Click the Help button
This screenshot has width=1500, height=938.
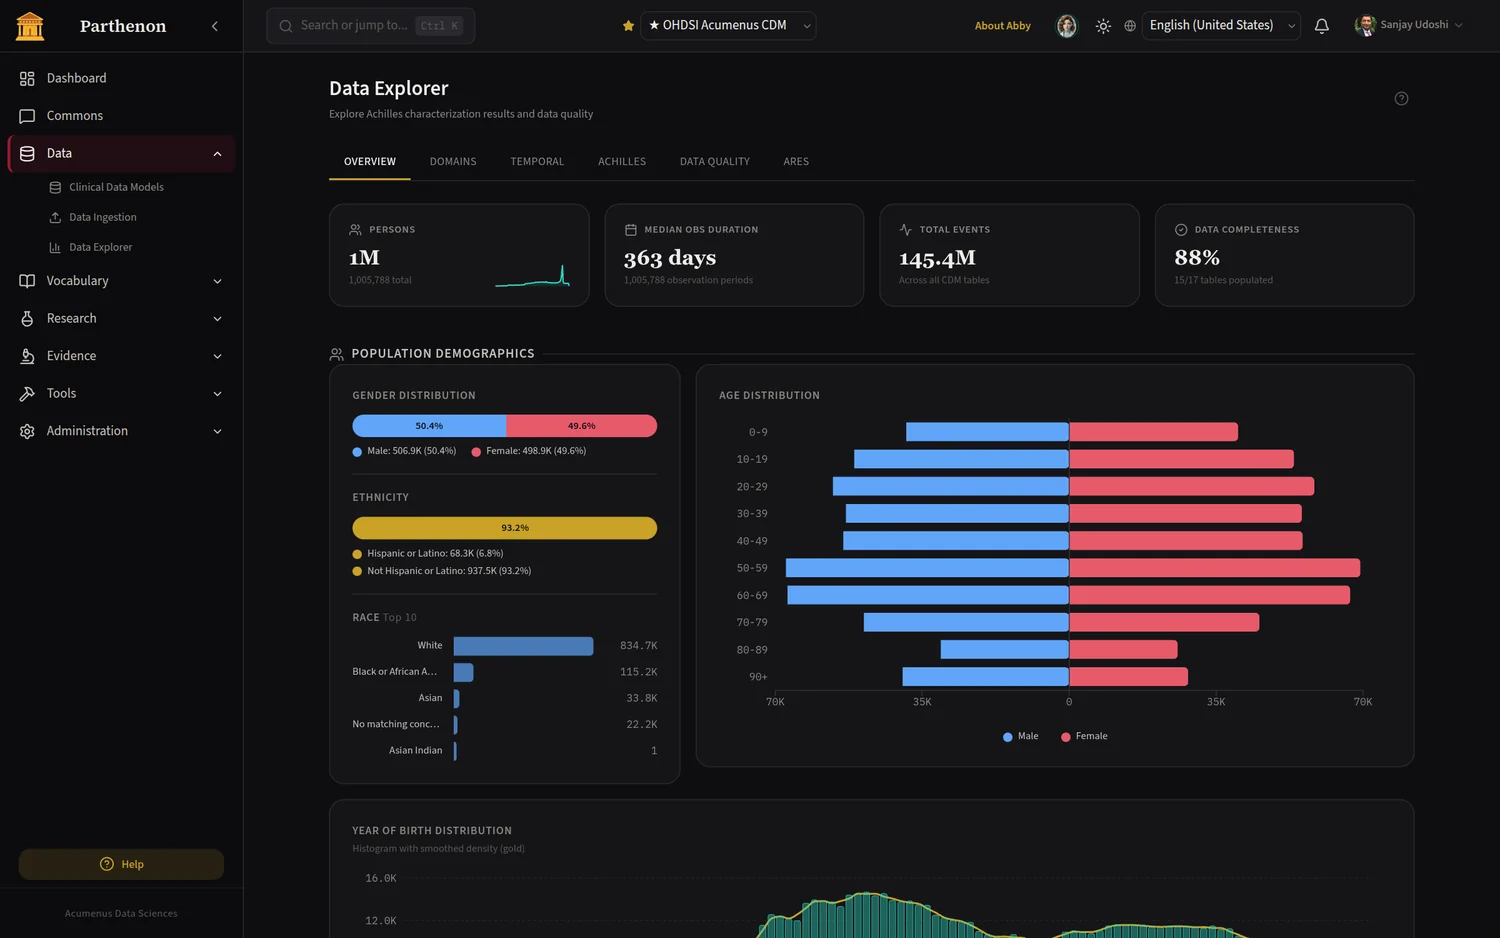tap(121, 864)
